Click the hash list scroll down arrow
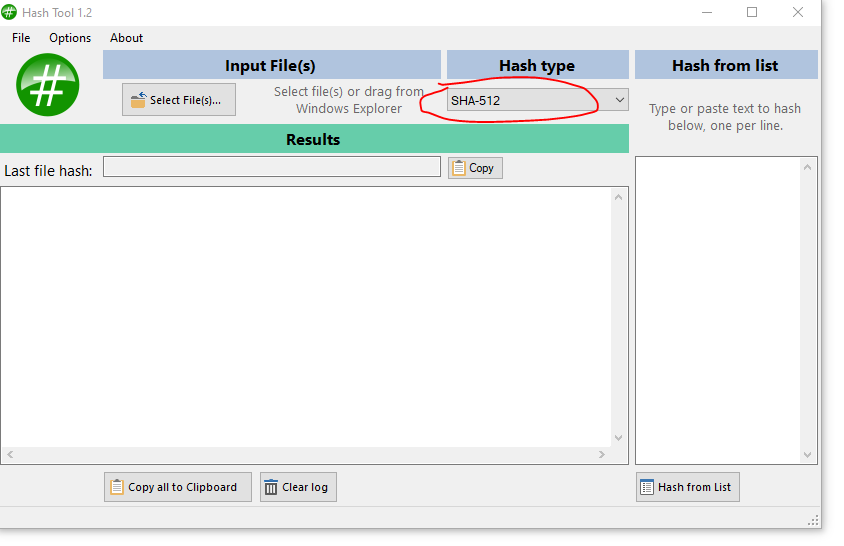Screen dimensions: 844x546 click(809, 455)
